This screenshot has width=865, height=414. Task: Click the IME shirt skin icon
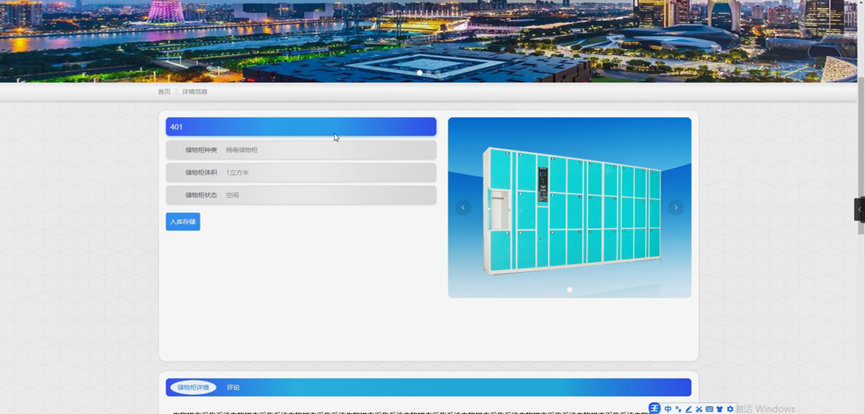[719, 409]
